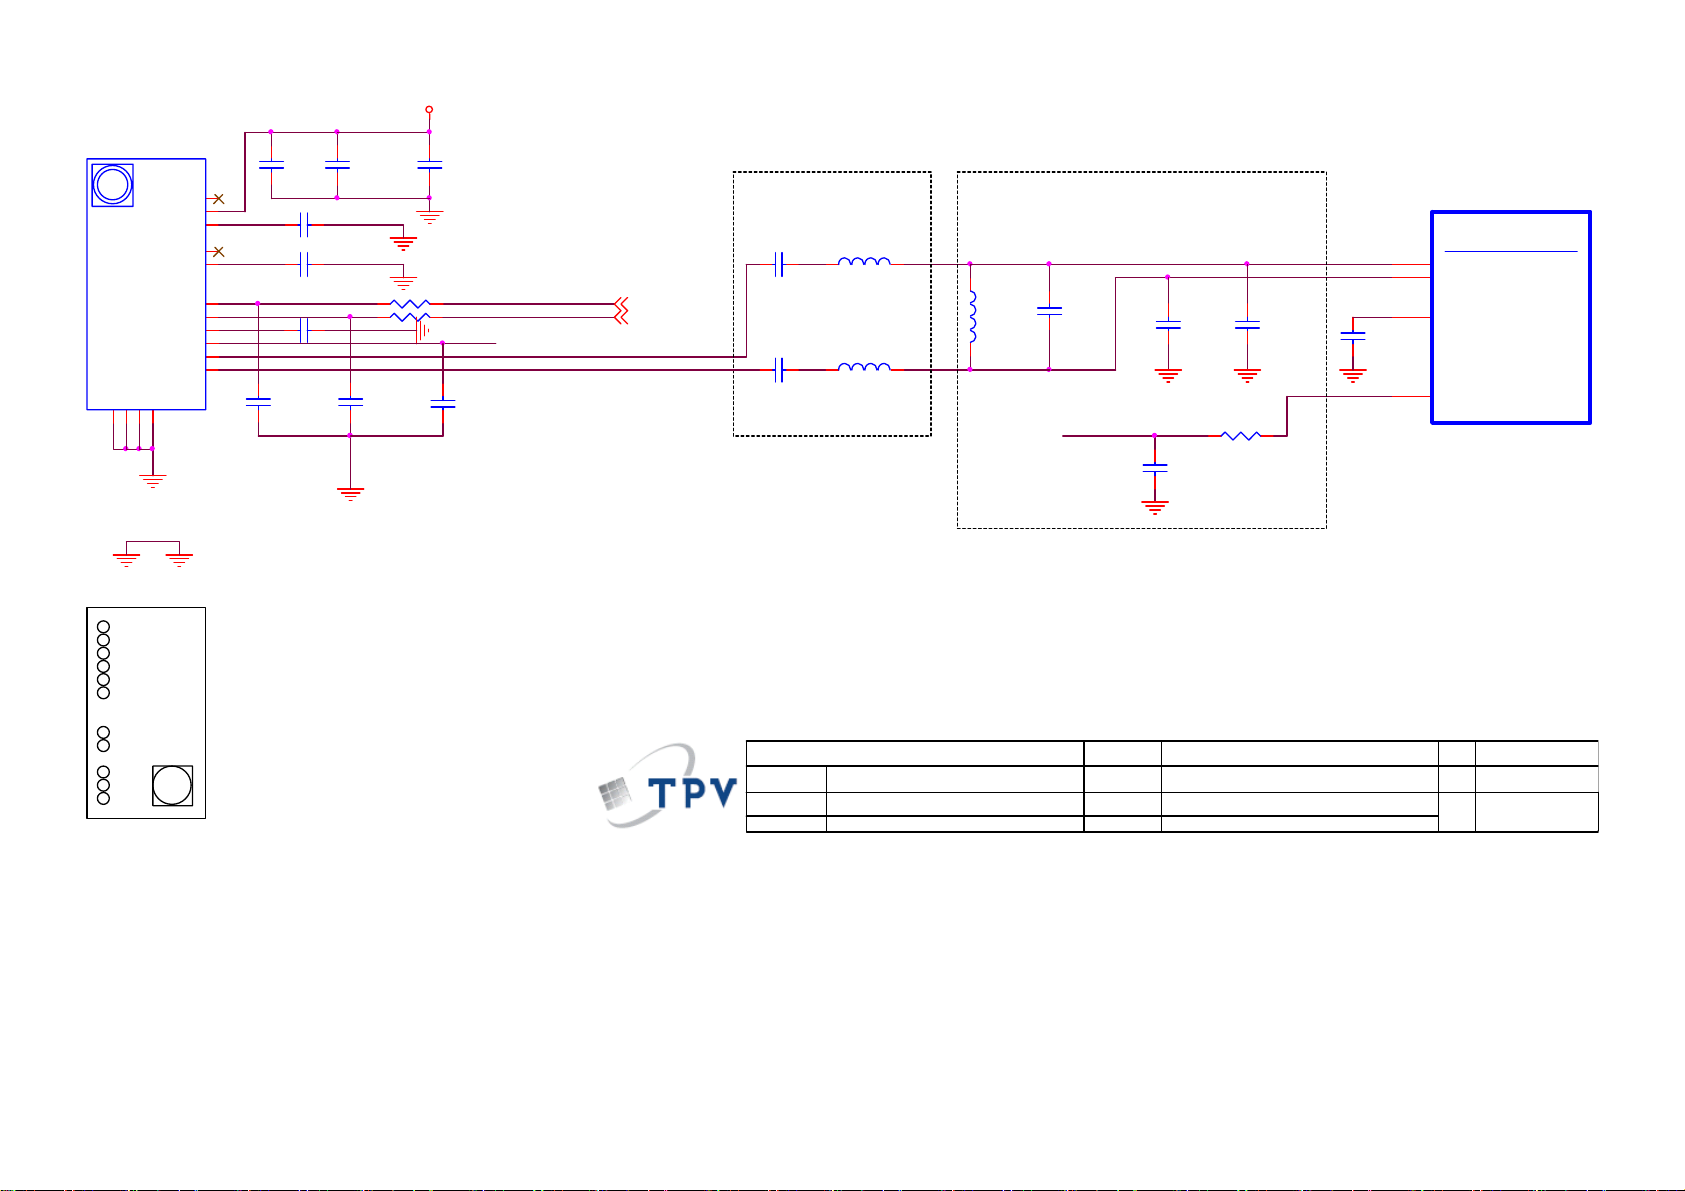The width and height of the screenshot is (1685, 1191).
Task: Click the small sideways ground symbol beside the stacked resistors
Action: (424, 330)
